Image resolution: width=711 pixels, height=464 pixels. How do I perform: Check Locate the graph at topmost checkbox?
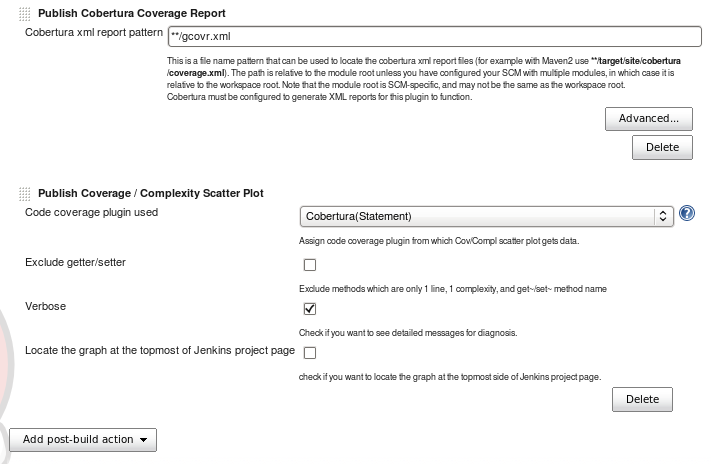[x=309, y=353]
